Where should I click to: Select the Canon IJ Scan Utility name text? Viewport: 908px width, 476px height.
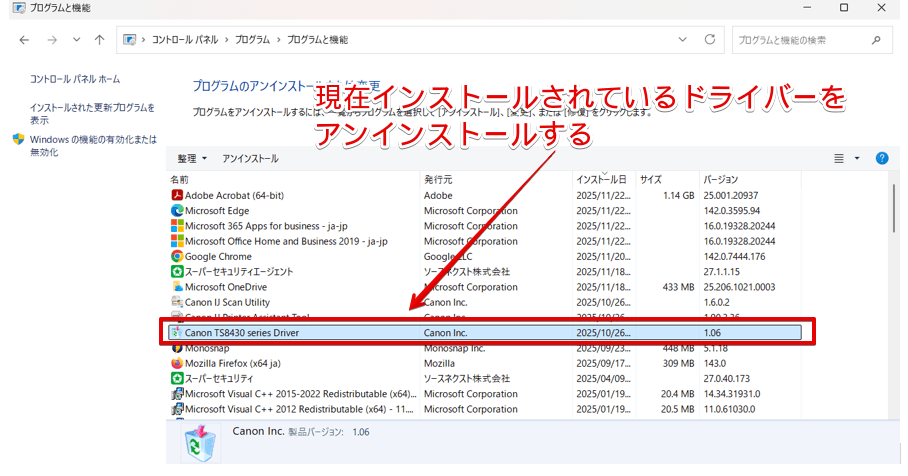228,302
